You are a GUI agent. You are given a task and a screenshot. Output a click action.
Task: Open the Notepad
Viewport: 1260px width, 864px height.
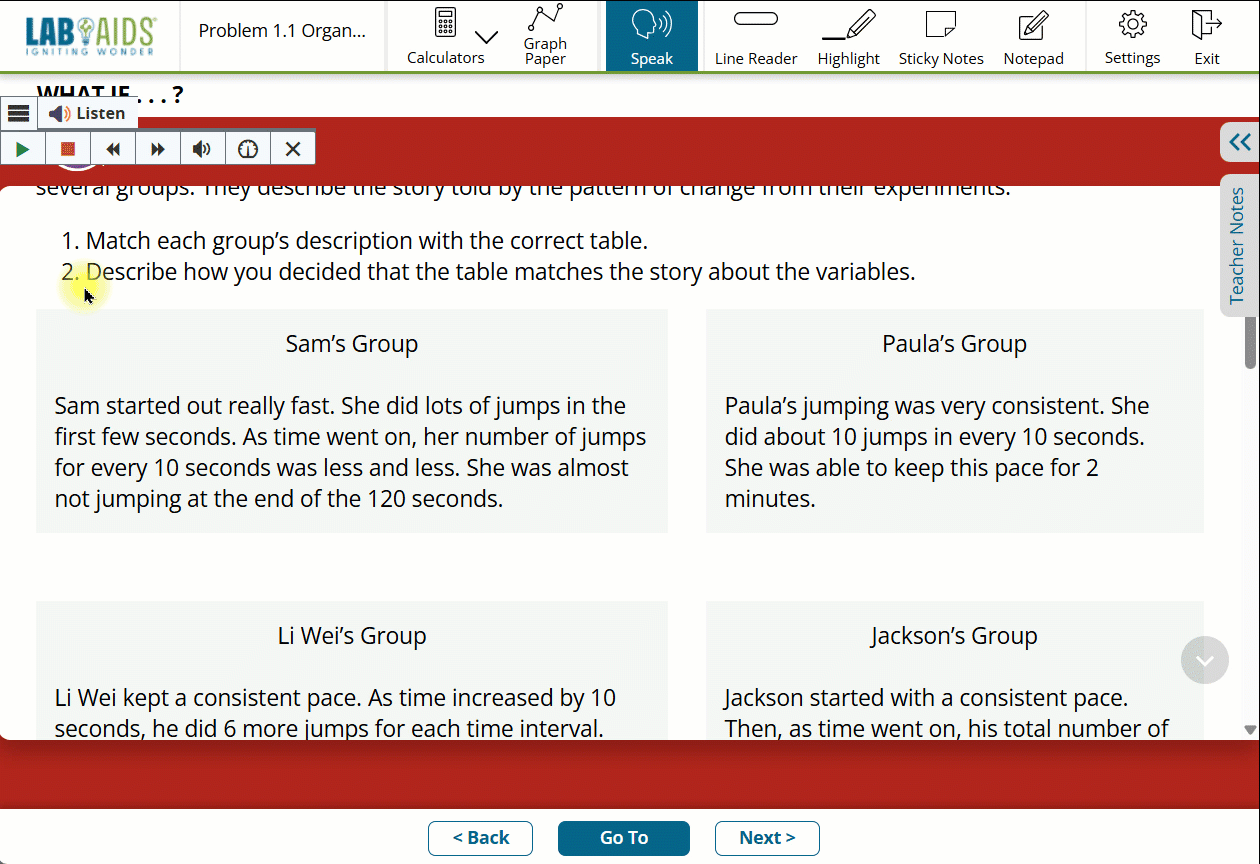click(x=1033, y=36)
